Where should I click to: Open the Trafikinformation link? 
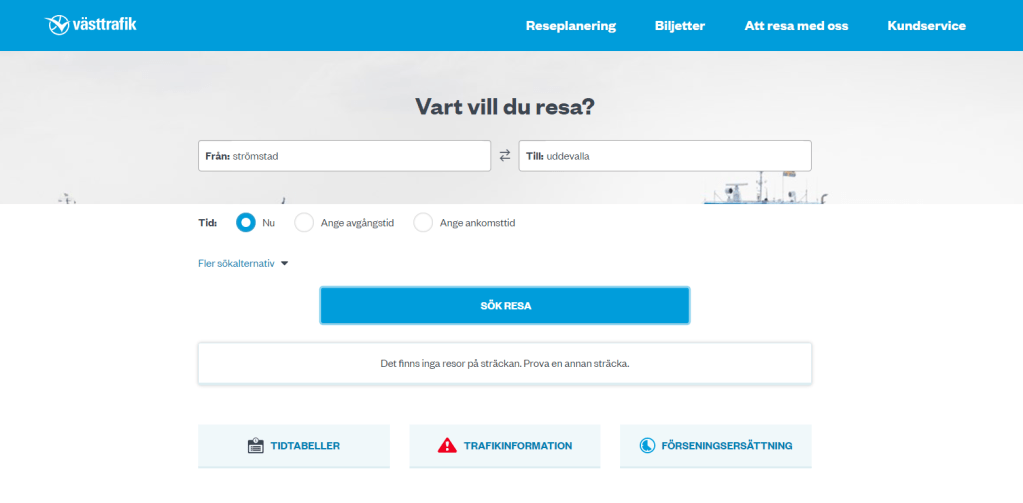517,446
